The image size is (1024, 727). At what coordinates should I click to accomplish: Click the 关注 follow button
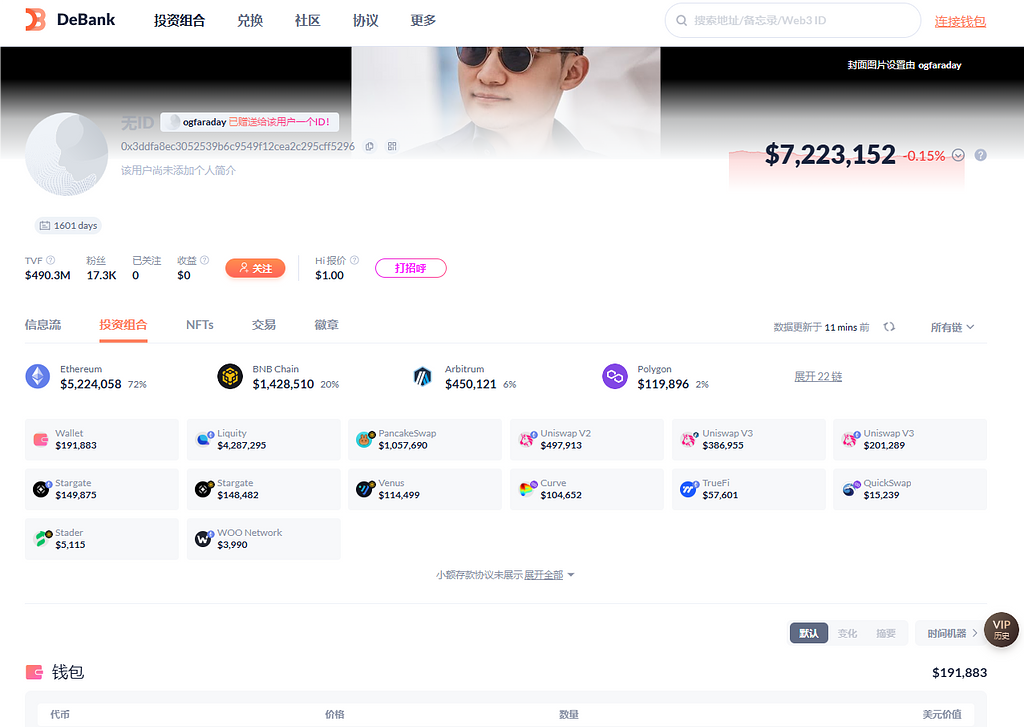[x=255, y=268]
